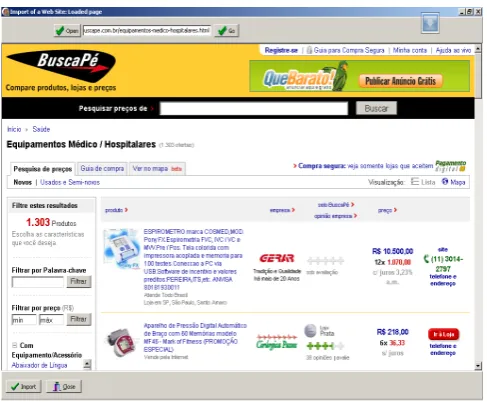The image size is (487, 402).
Task: Click the Palavra-chave filter text field
Action: 38,282
